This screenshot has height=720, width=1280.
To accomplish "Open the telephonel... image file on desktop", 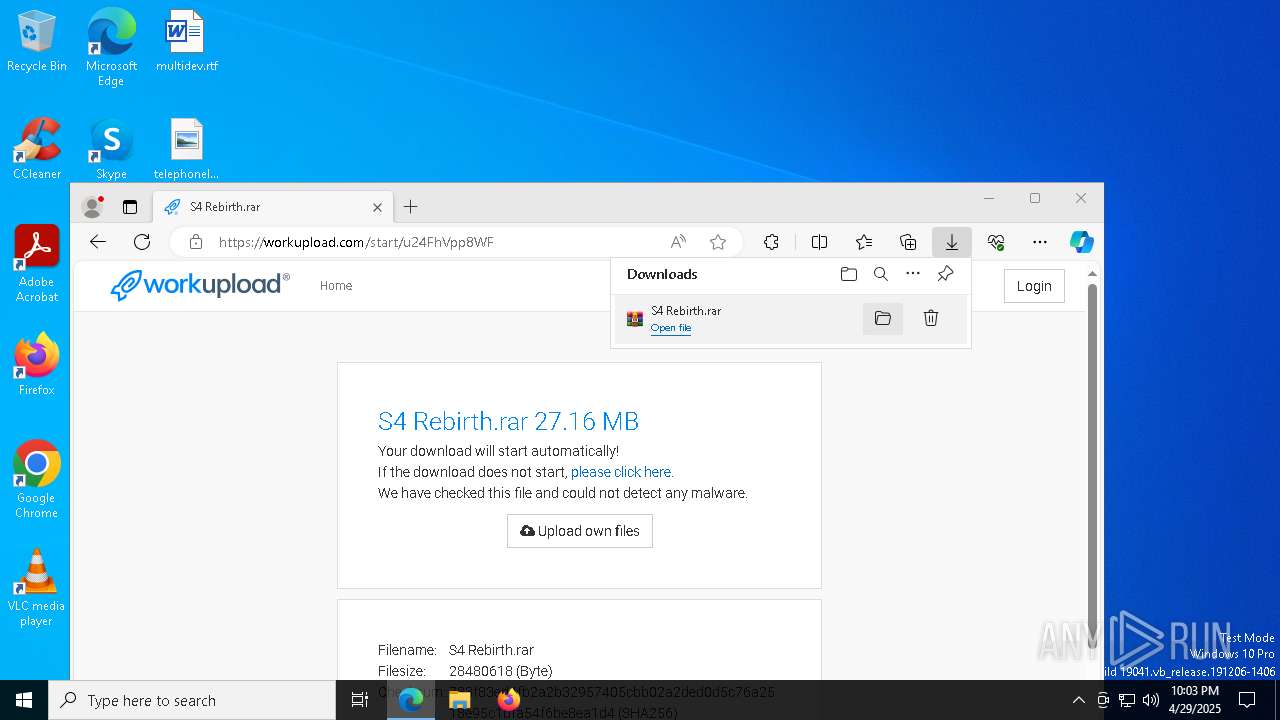I will (186, 149).
